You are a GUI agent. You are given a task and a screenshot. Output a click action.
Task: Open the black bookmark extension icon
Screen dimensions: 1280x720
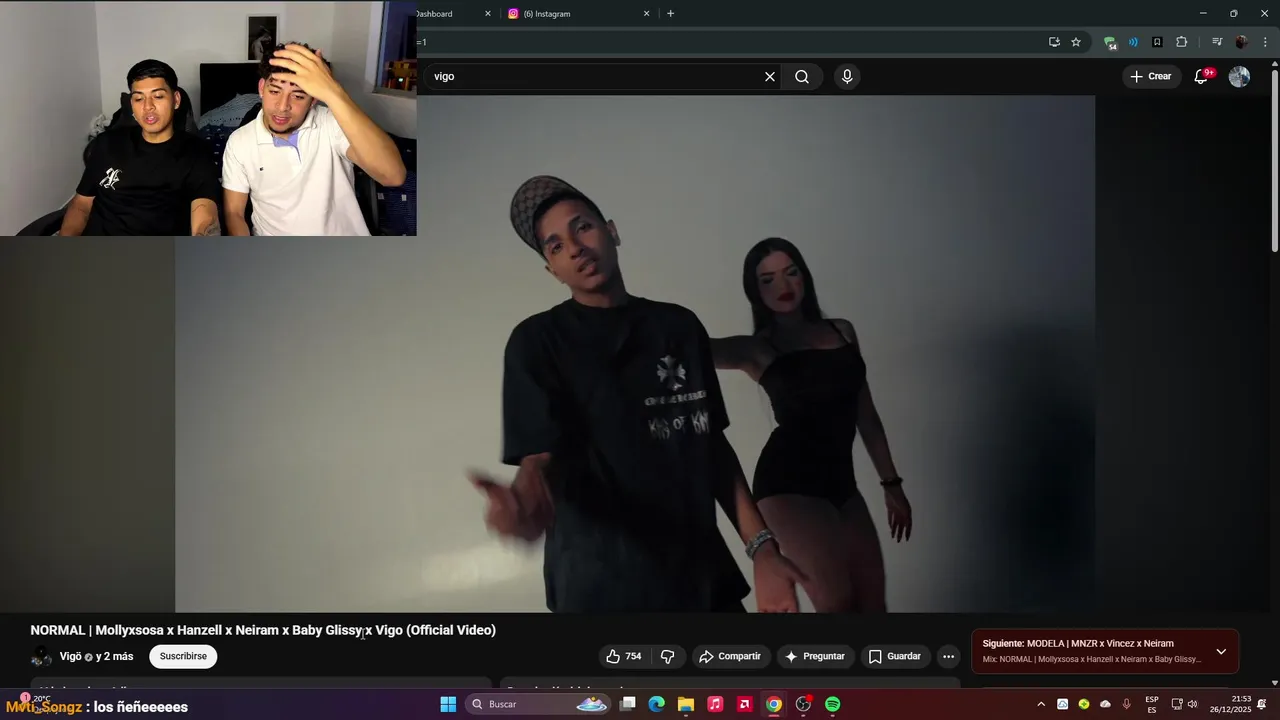click(1157, 42)
